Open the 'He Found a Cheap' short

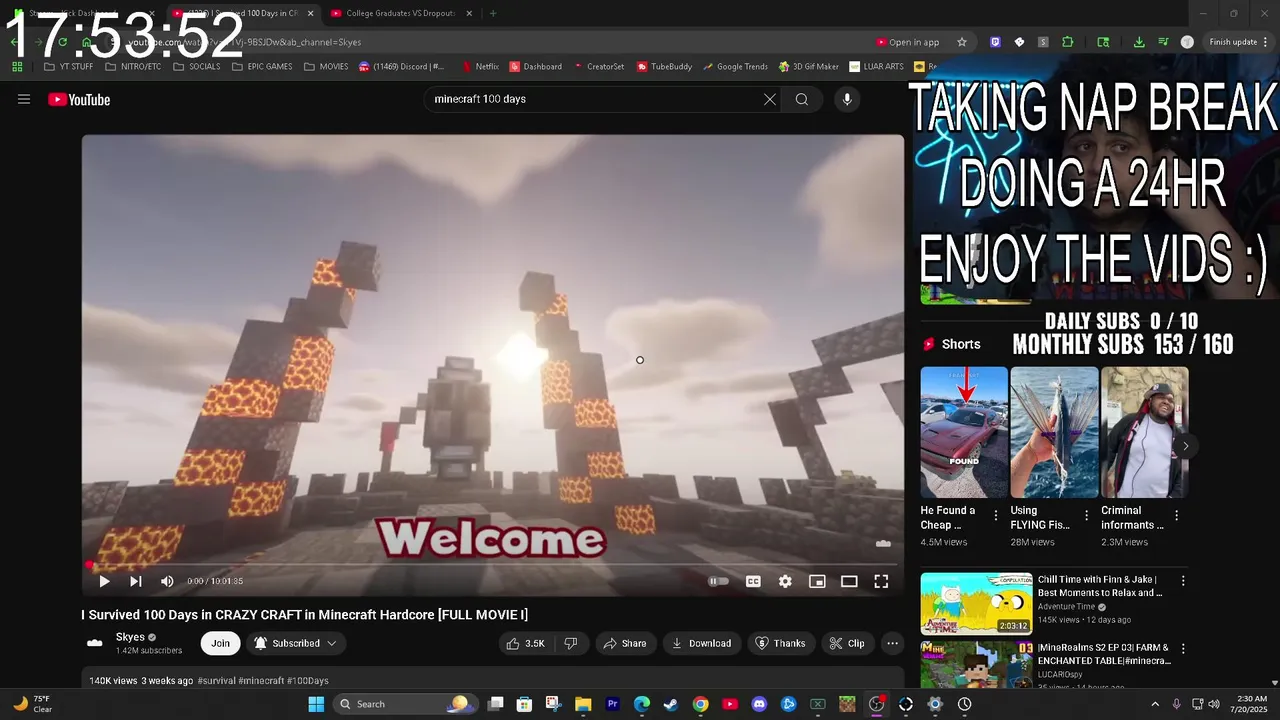click(964, 432)
